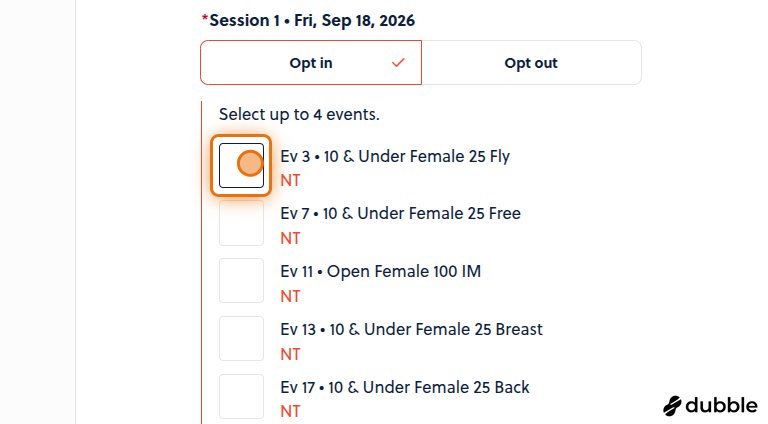
Task: Check the Ev 7 Female 25 Free checkbox
Action: (241, 223)
